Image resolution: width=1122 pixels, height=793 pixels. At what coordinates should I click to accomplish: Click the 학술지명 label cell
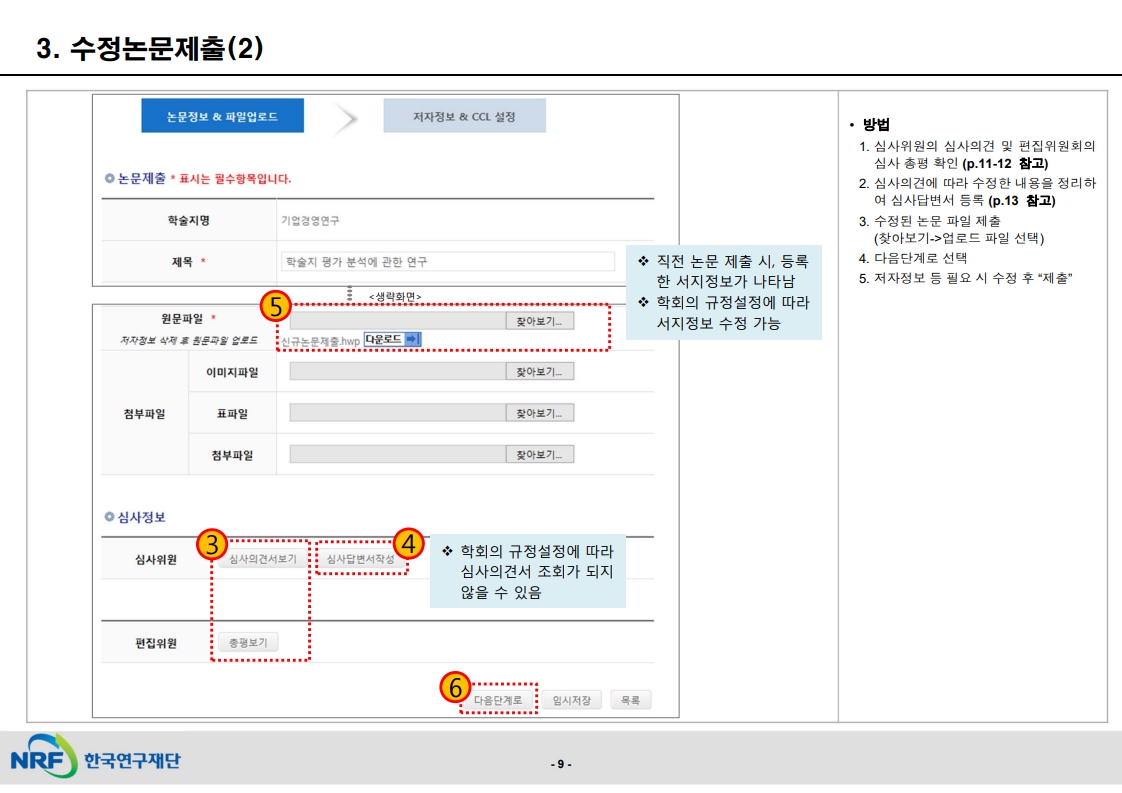pos(189,220)
